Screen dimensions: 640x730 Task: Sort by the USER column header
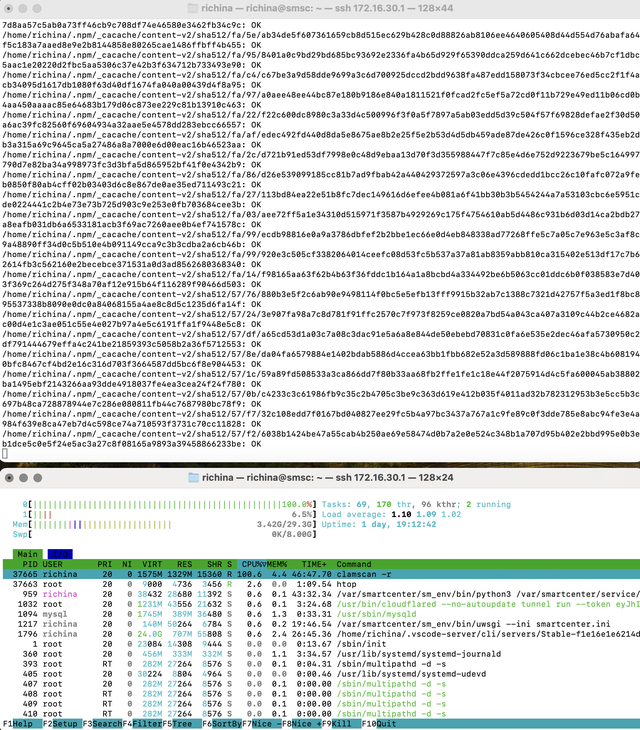(x=53, y=564)
